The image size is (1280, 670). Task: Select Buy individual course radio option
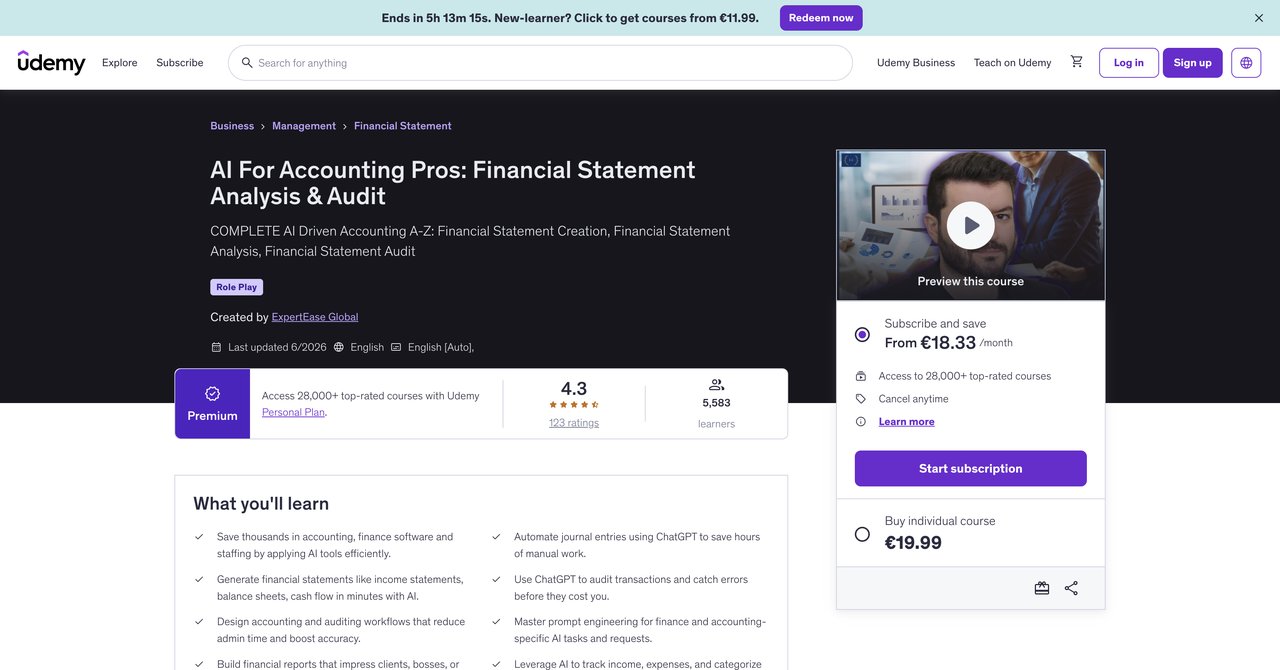click(x=862, y=534)
